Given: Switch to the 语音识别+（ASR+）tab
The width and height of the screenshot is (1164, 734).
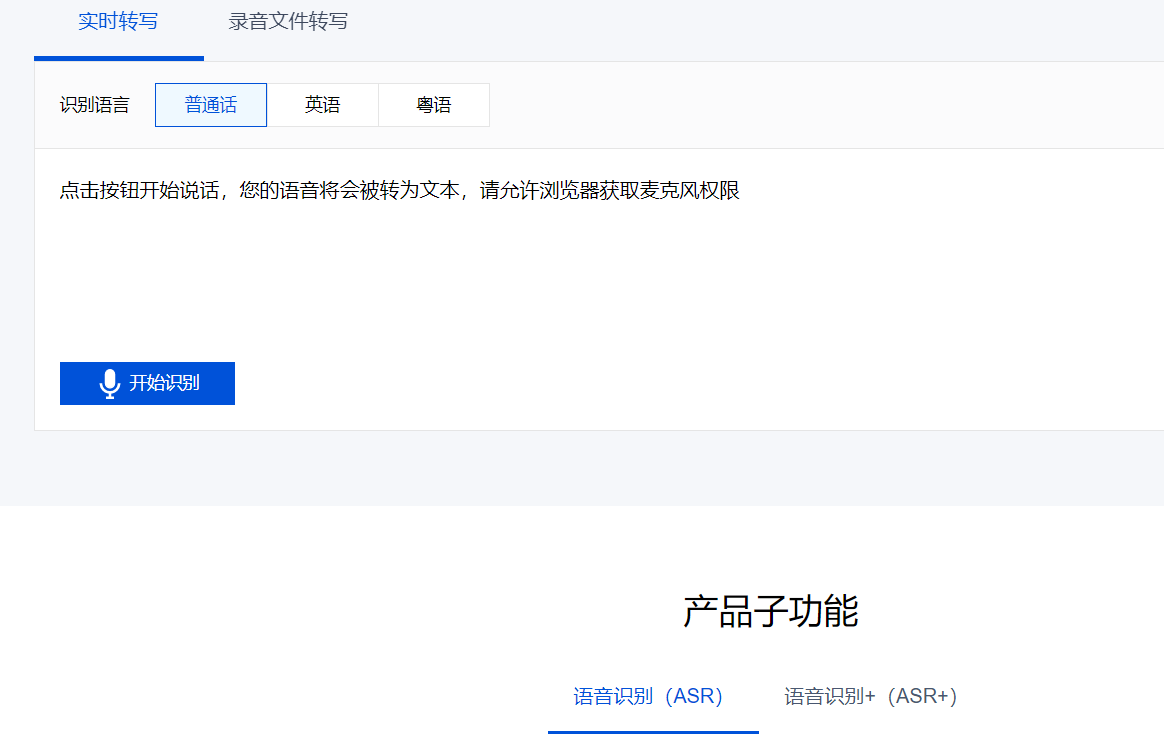Looking at the screenshot, I should 870,696.
